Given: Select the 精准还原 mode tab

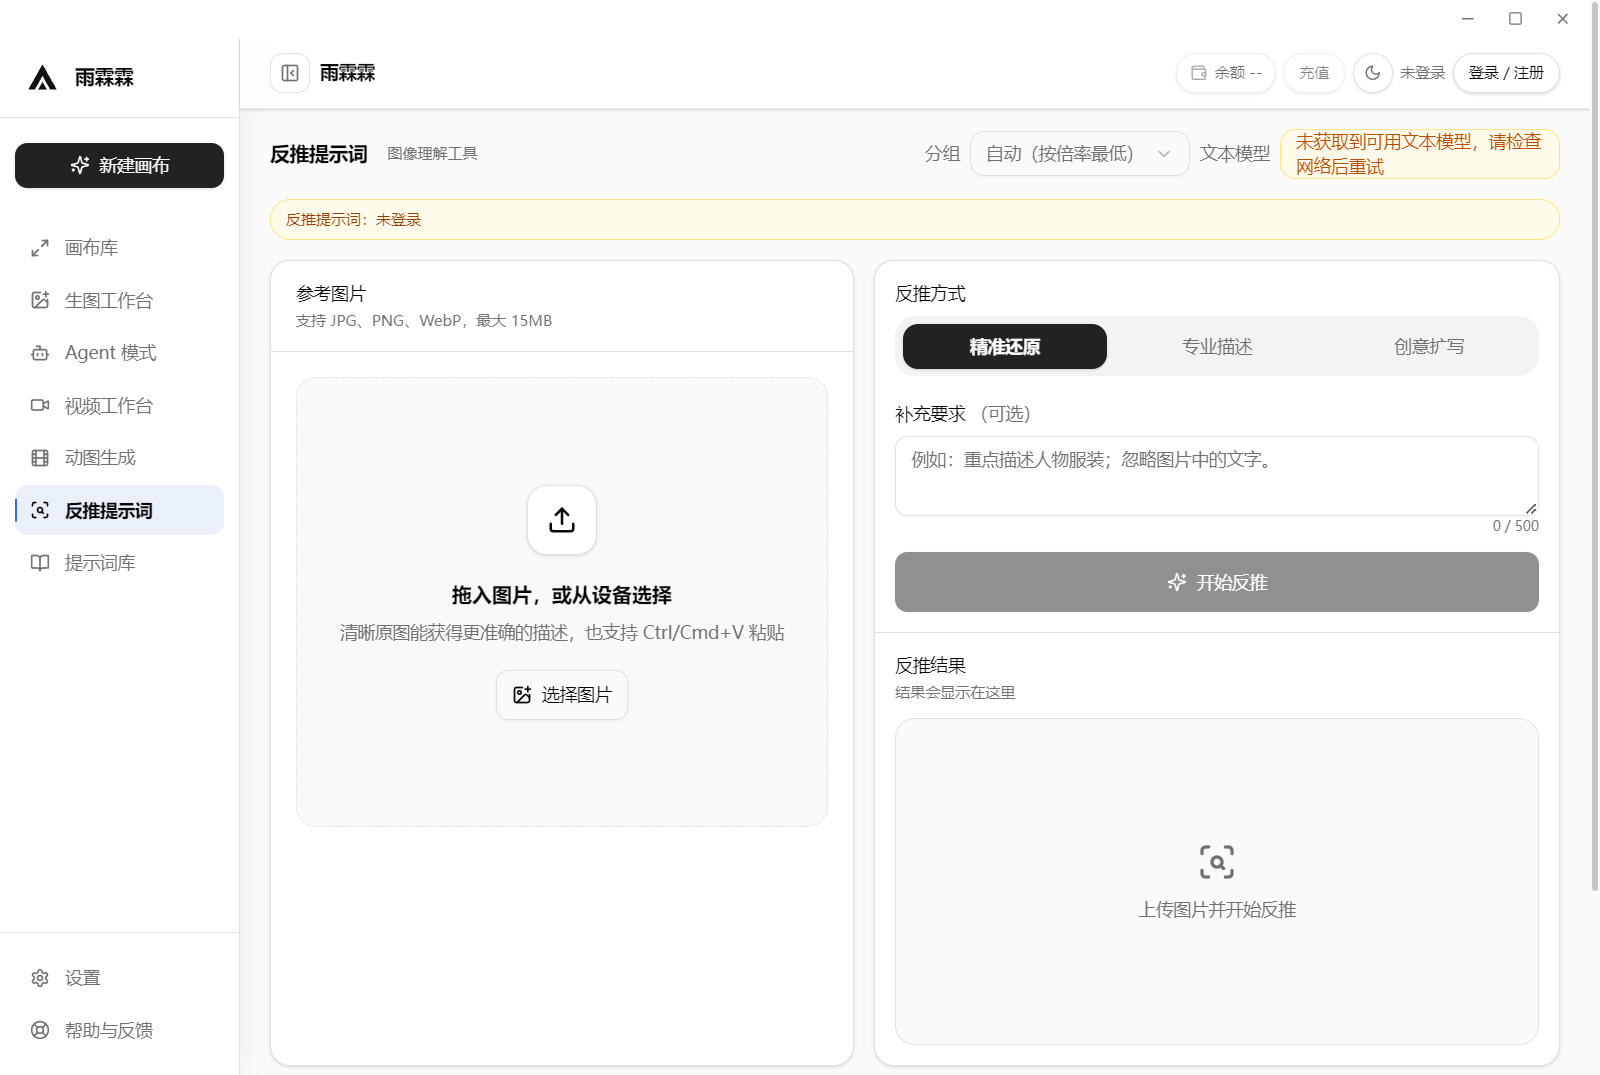Looking at the screenshot, I should [x=1005, y=346].
